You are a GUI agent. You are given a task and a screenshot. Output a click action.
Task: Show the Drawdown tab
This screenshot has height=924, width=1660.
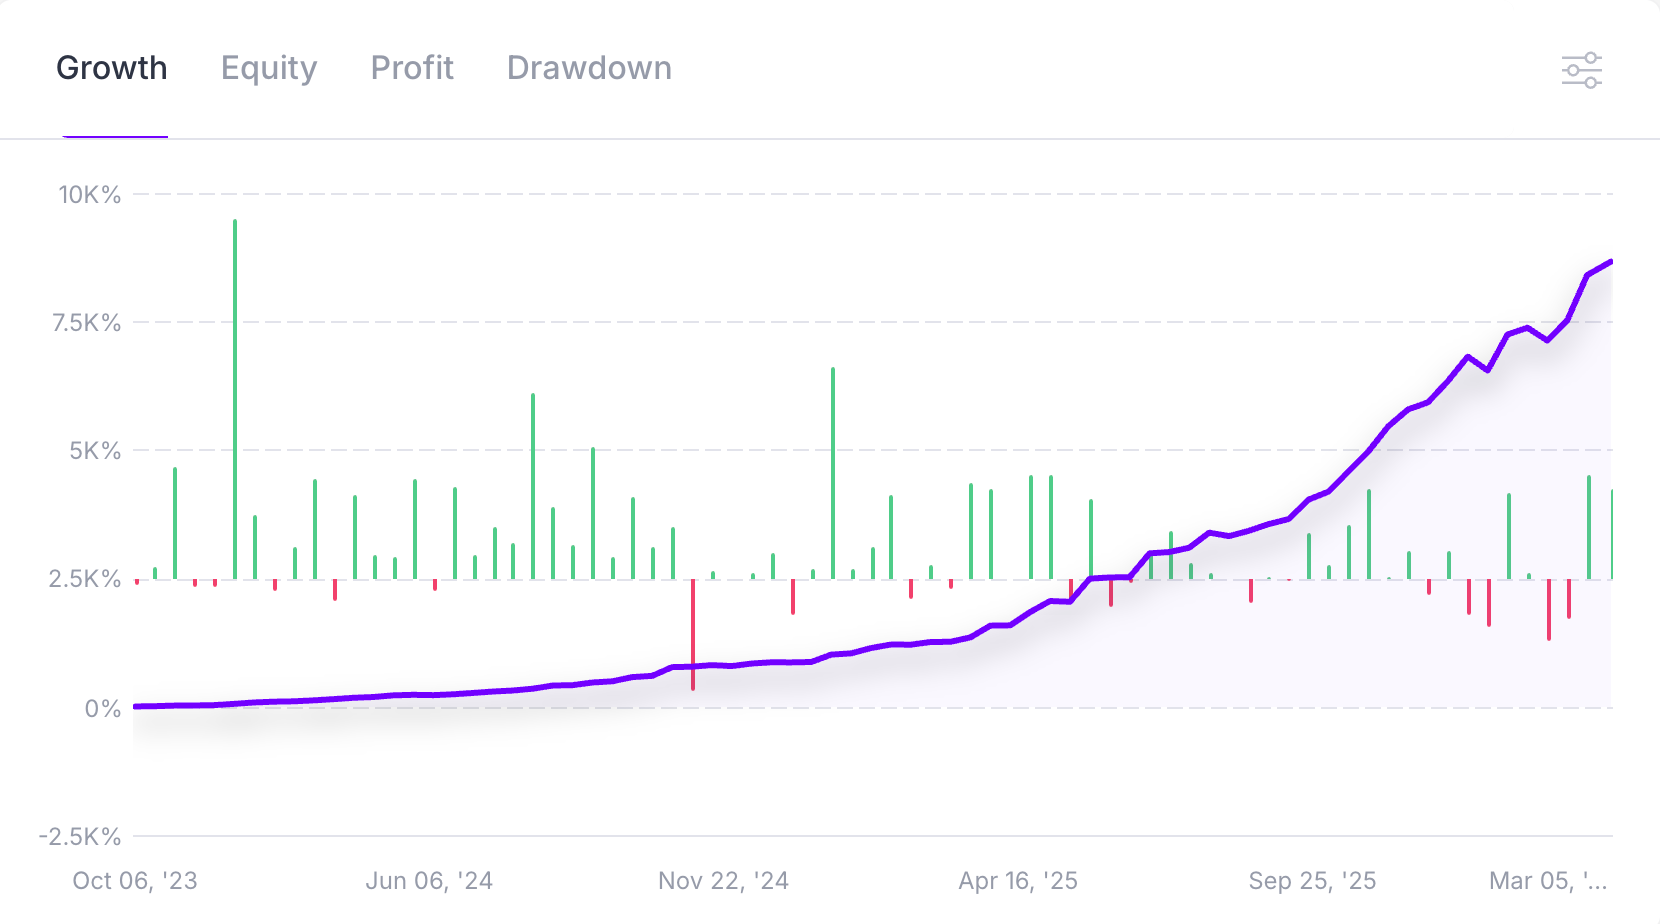point(589,68)
